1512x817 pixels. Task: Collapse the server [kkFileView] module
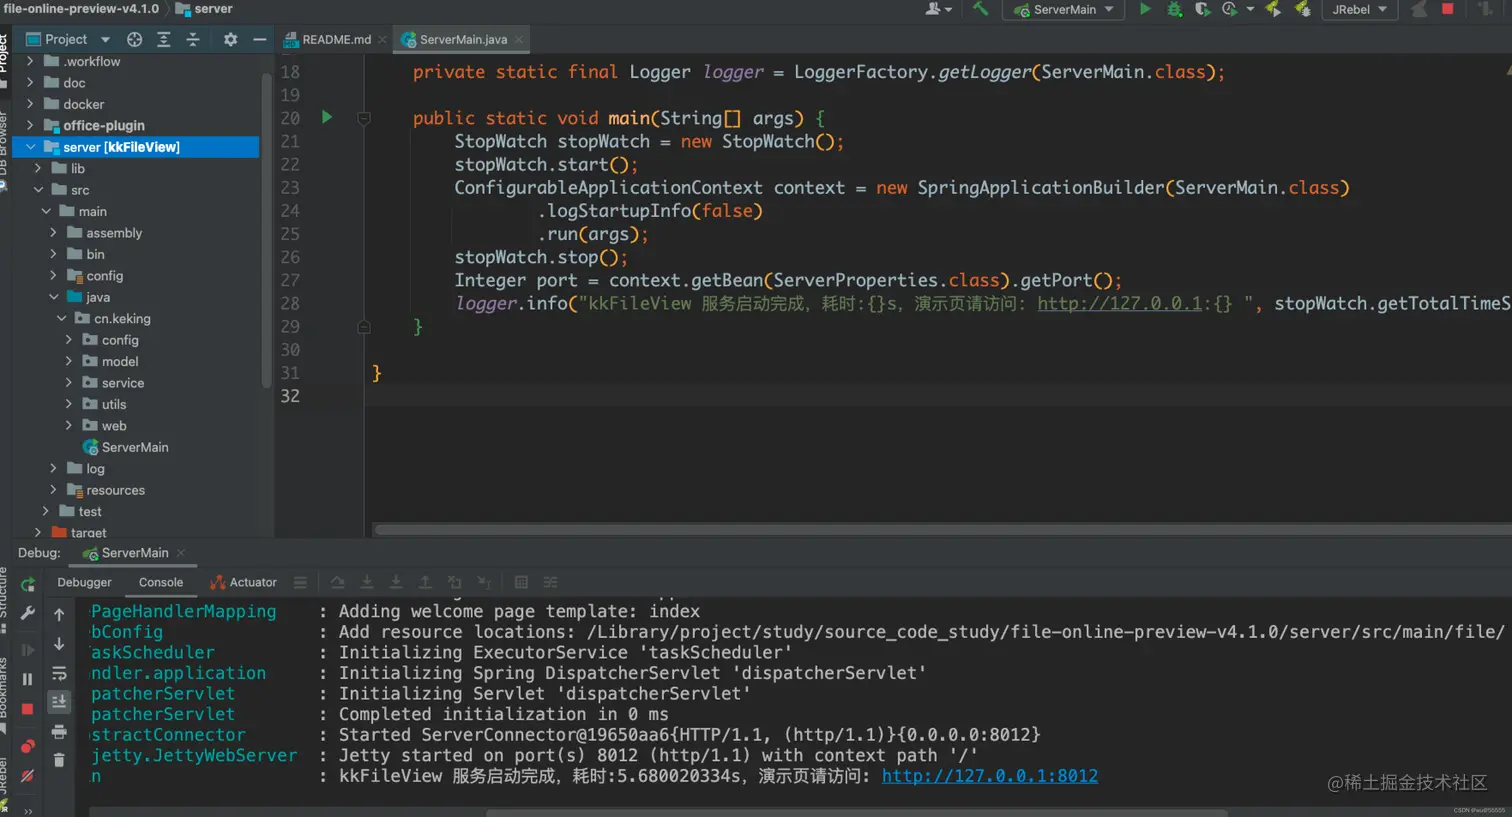click(30, 147)
